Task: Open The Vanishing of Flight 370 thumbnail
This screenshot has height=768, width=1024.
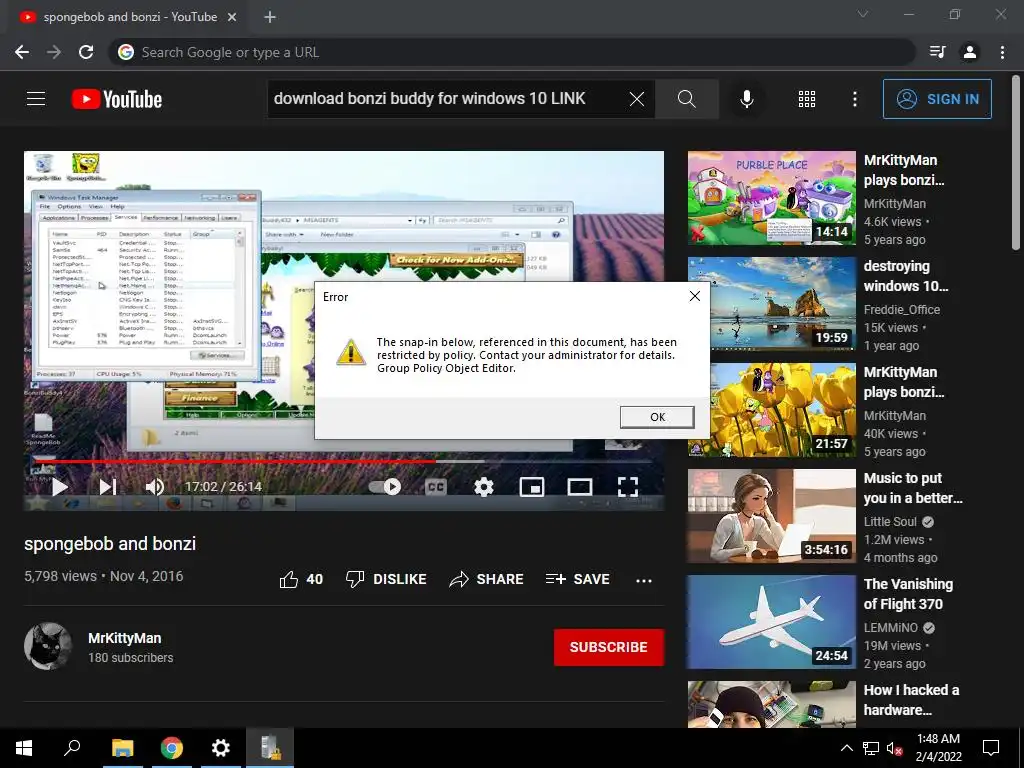Action: pyautogui.click(x=771, y=622)
